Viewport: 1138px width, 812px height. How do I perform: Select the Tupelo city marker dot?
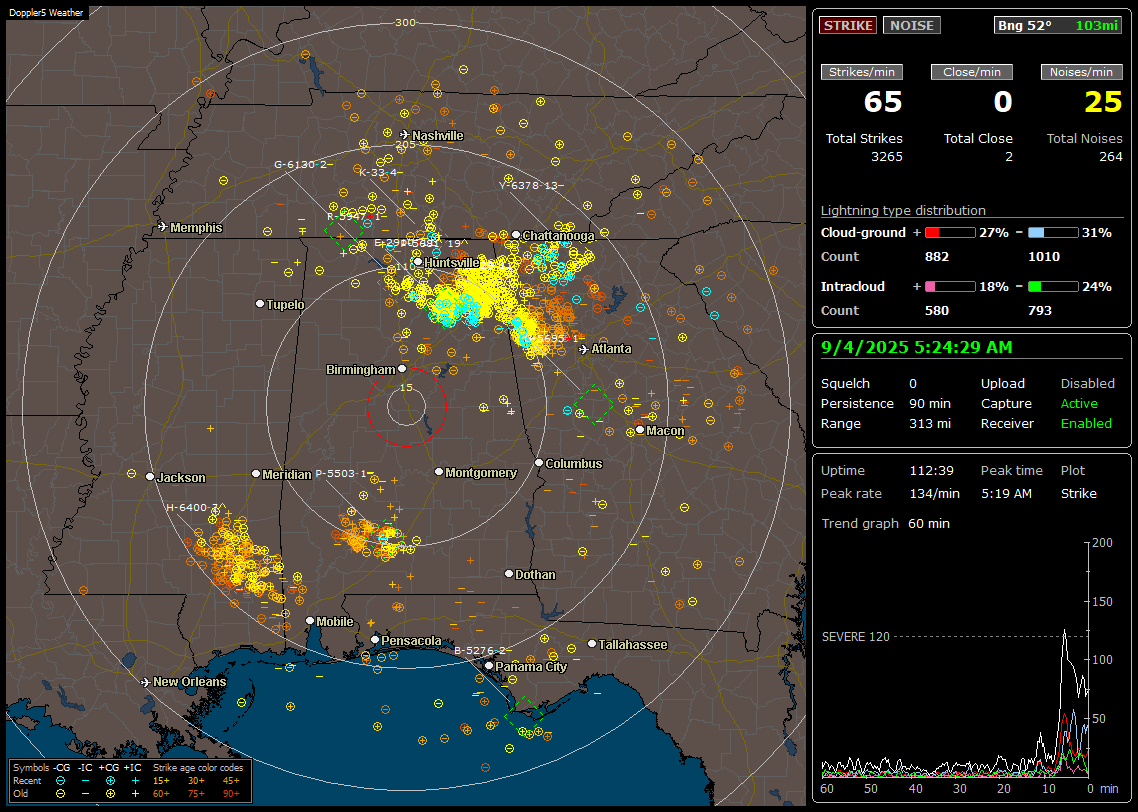click(260, 303)
